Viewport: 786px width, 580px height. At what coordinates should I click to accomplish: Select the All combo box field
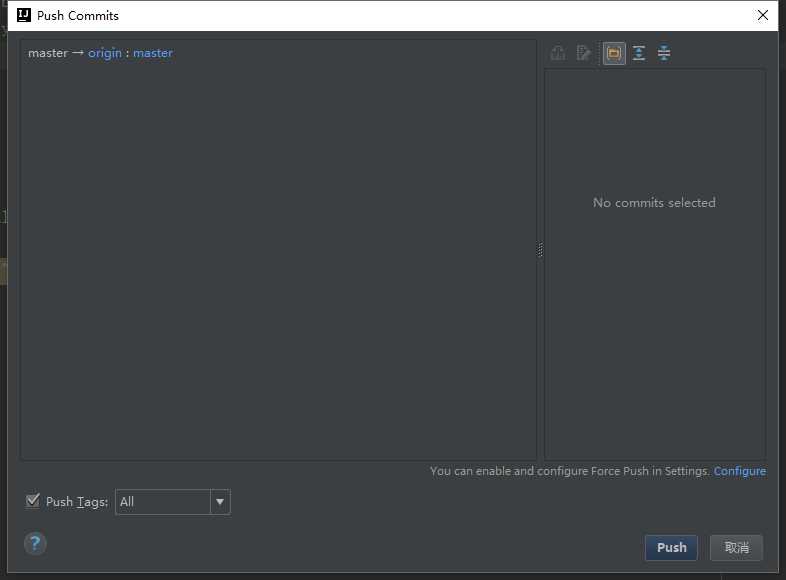pyautogui.click(x=172, y=502)
